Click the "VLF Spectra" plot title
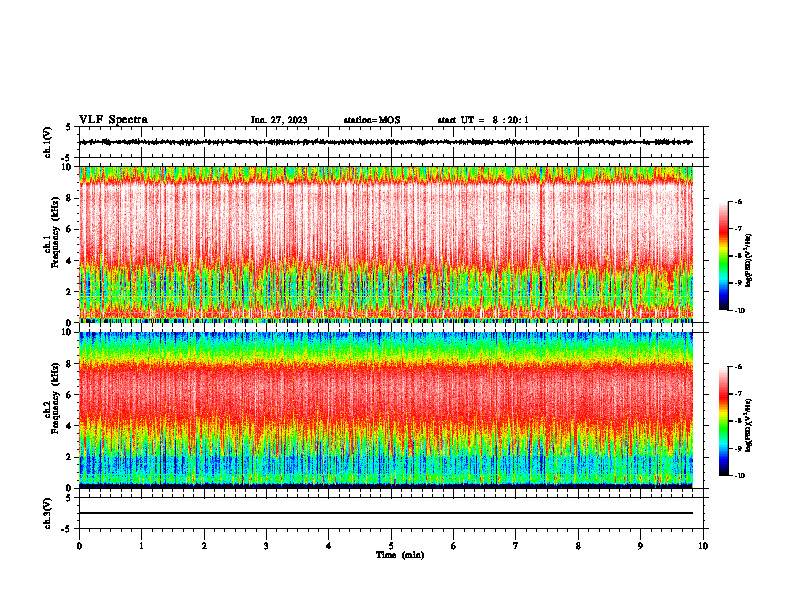Image resolution: width=792 pixels, height=612 pixels. coord(113,120)
